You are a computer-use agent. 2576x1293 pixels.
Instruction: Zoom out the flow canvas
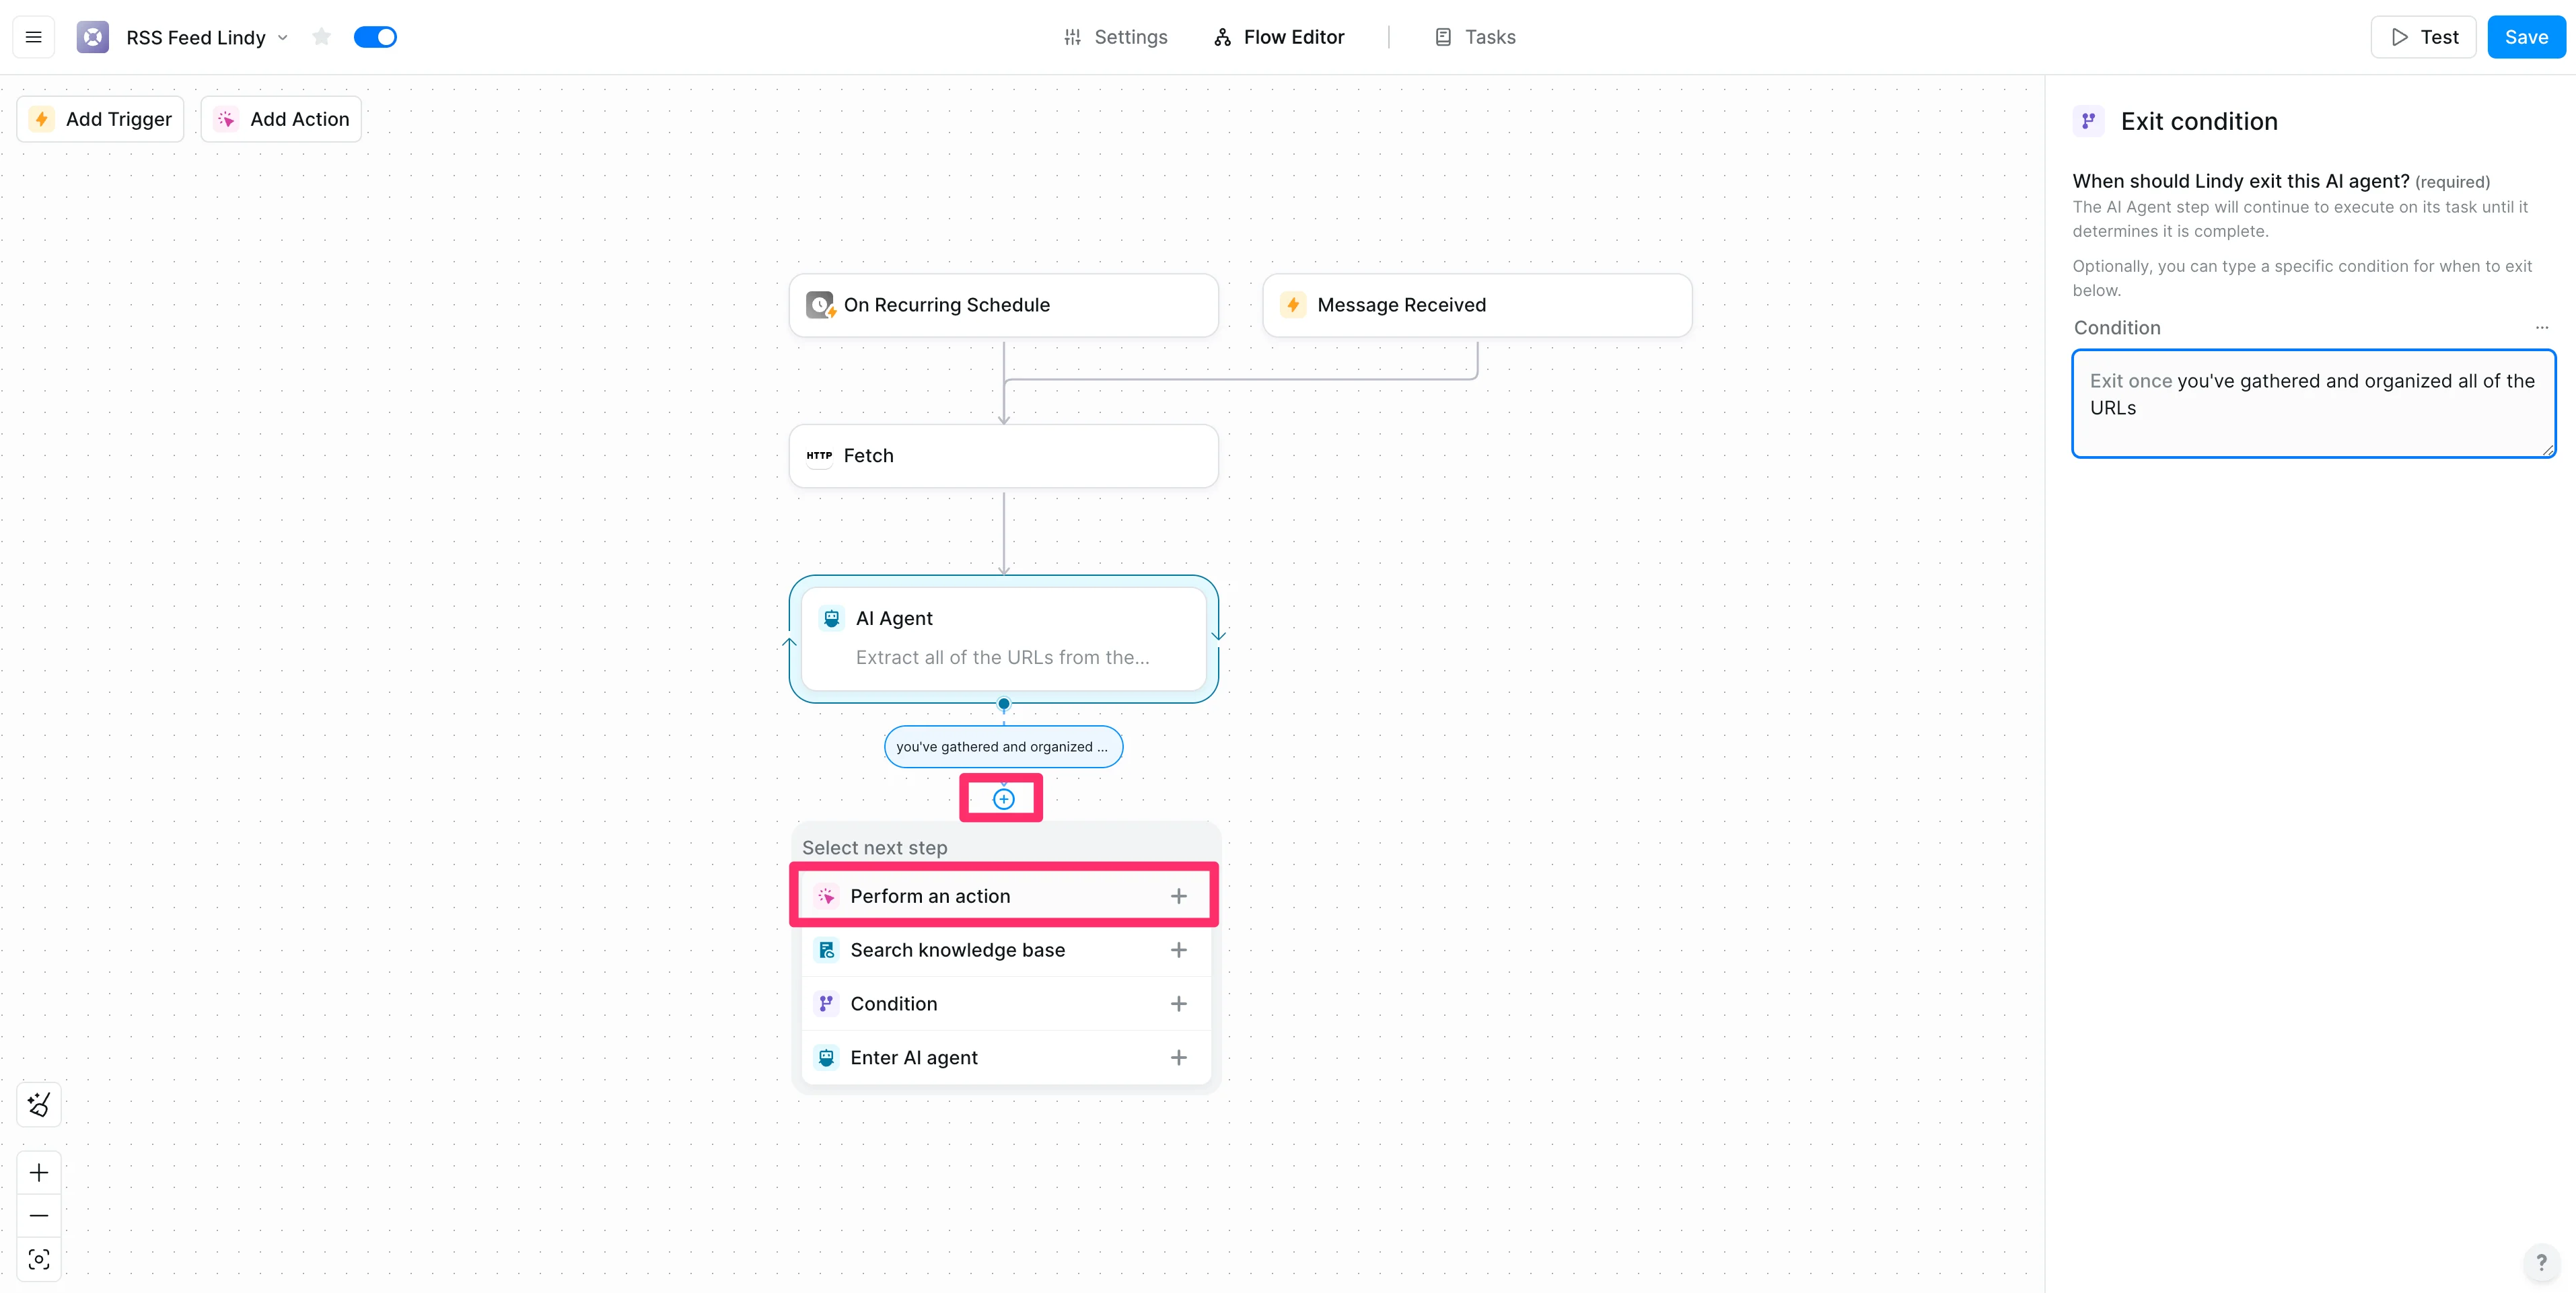[39, 1216]
